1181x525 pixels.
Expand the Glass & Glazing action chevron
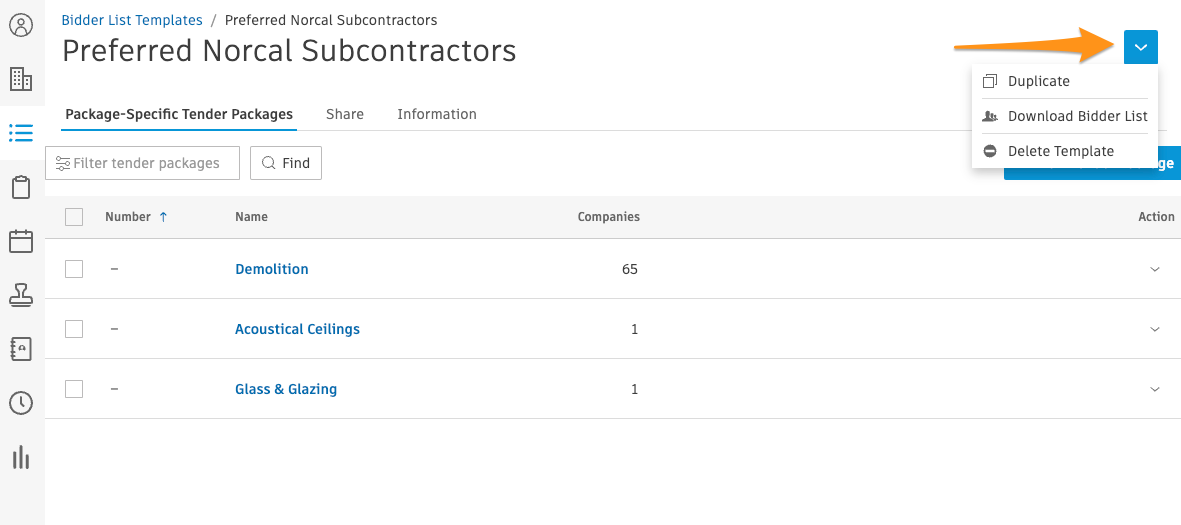click(1155, 389)
